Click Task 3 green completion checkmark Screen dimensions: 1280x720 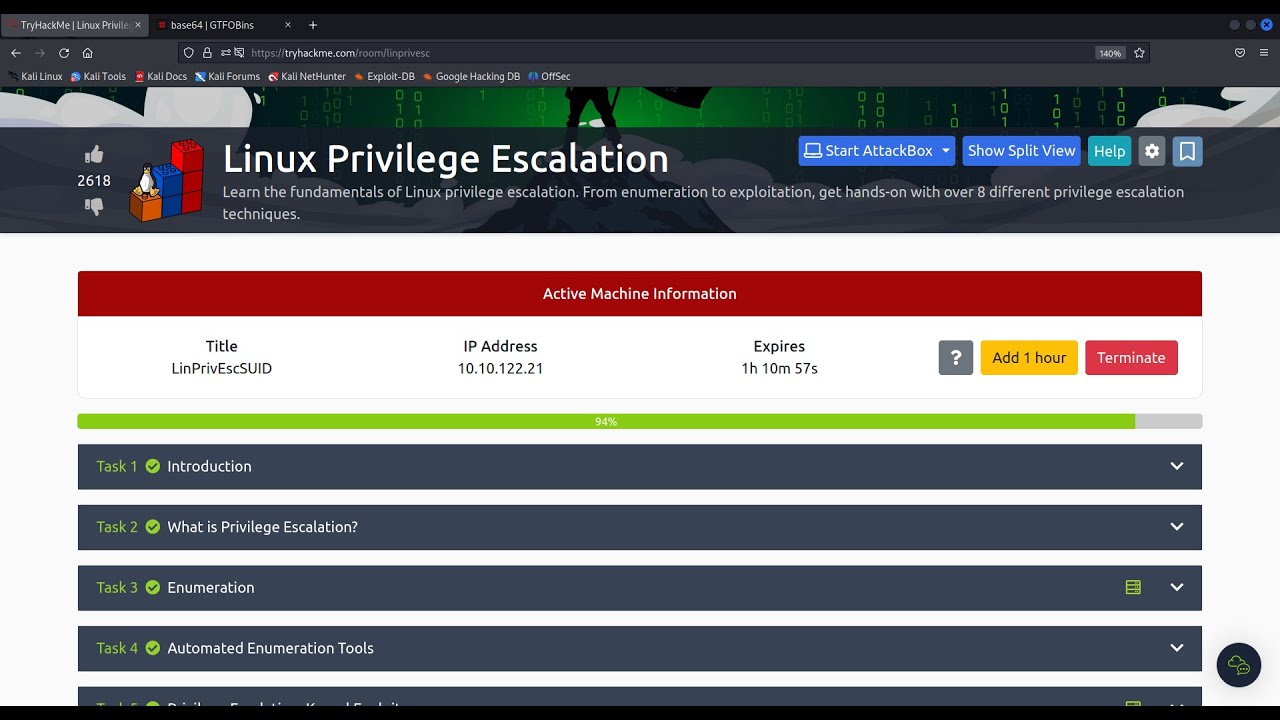click(153, 587)
